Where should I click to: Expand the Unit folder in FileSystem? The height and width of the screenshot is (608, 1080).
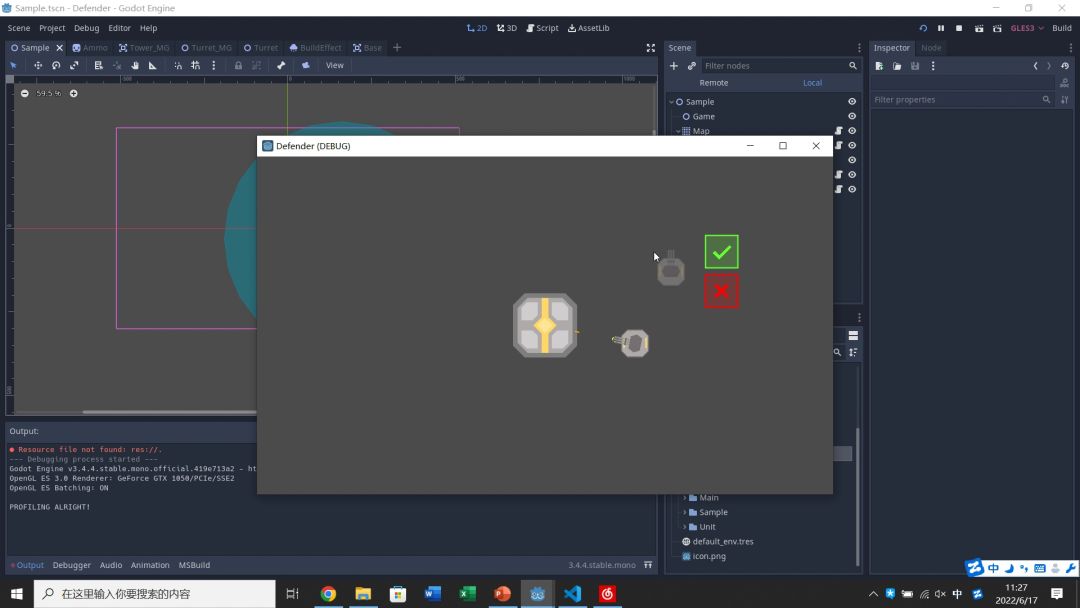[685, 527]
